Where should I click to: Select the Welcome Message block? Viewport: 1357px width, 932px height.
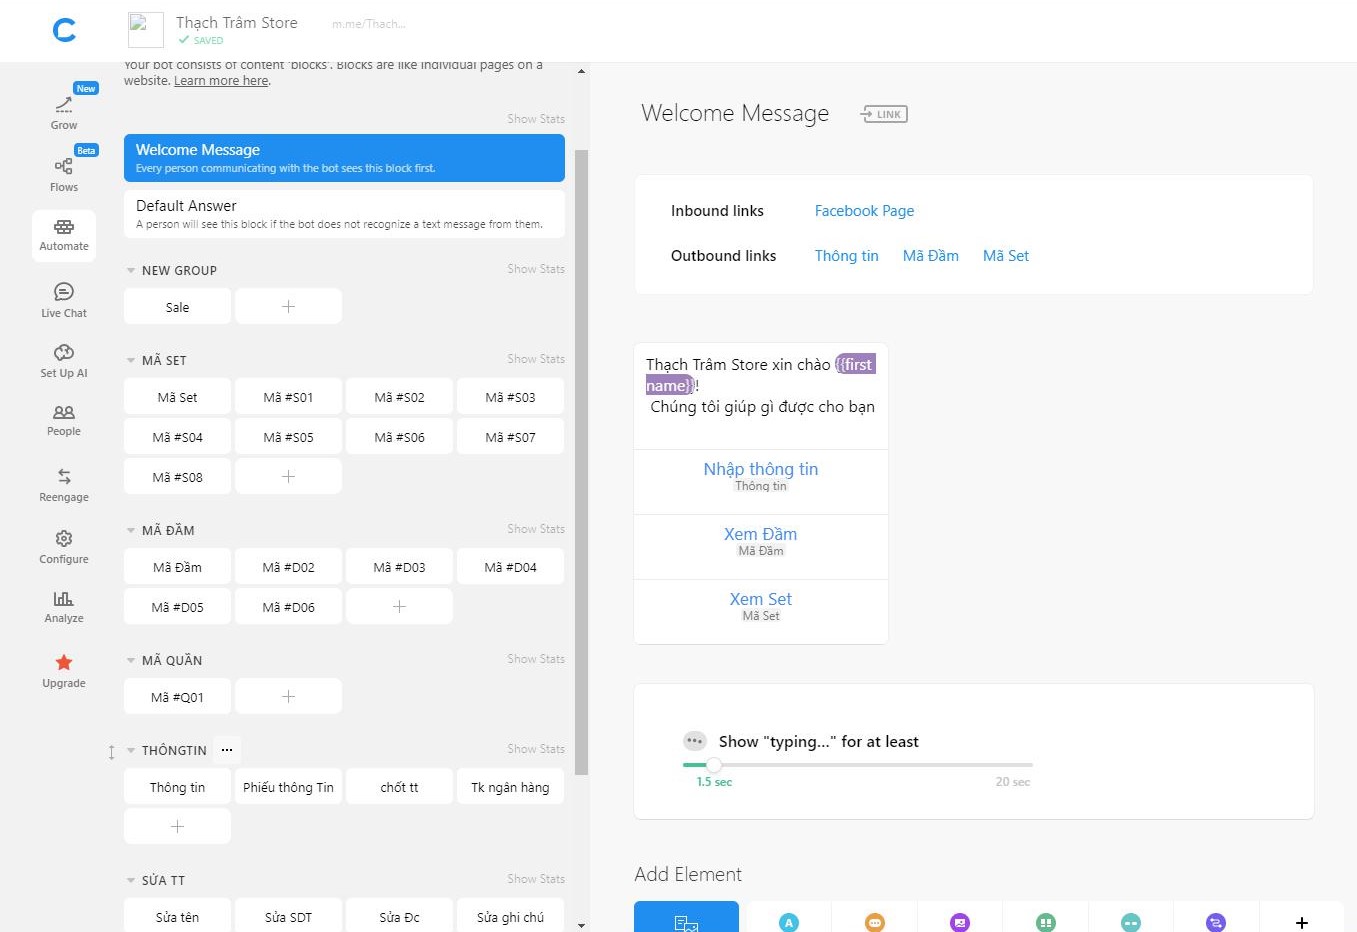[344, 158]
